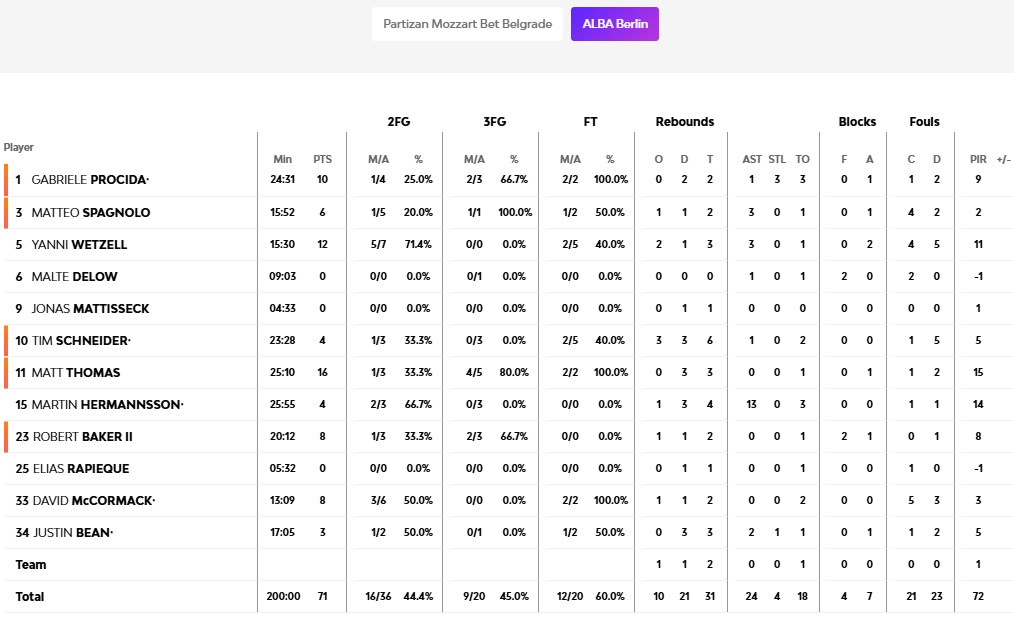Click the Rebounds group header
1014x621 pixels.
tap(684, 122)
